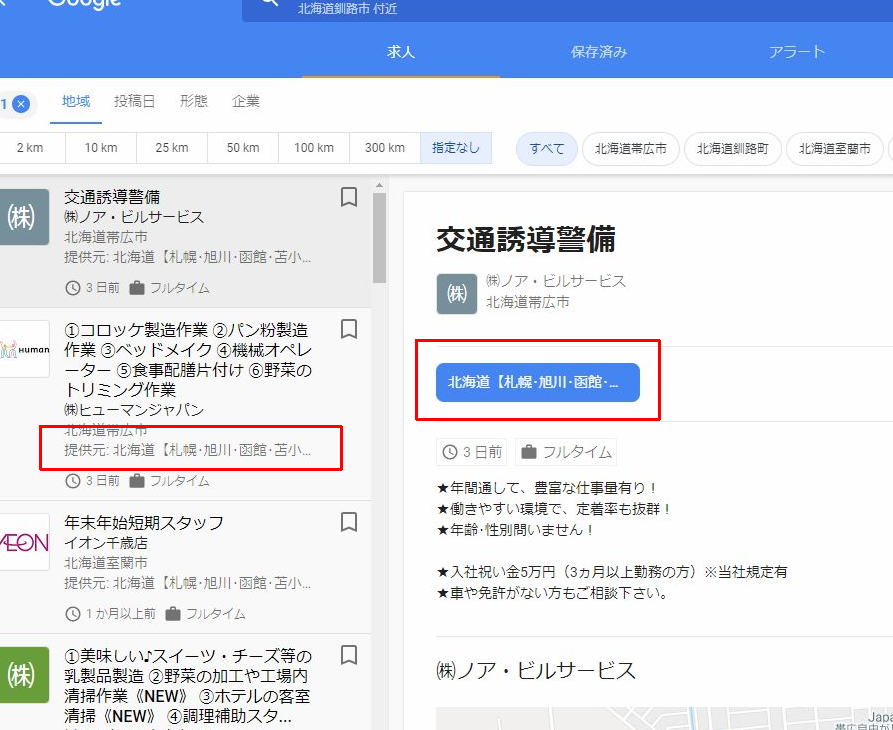The image size is (893, 730).
Task: Filter by 北海道帯広市 chip
Action: pos(631,149)
